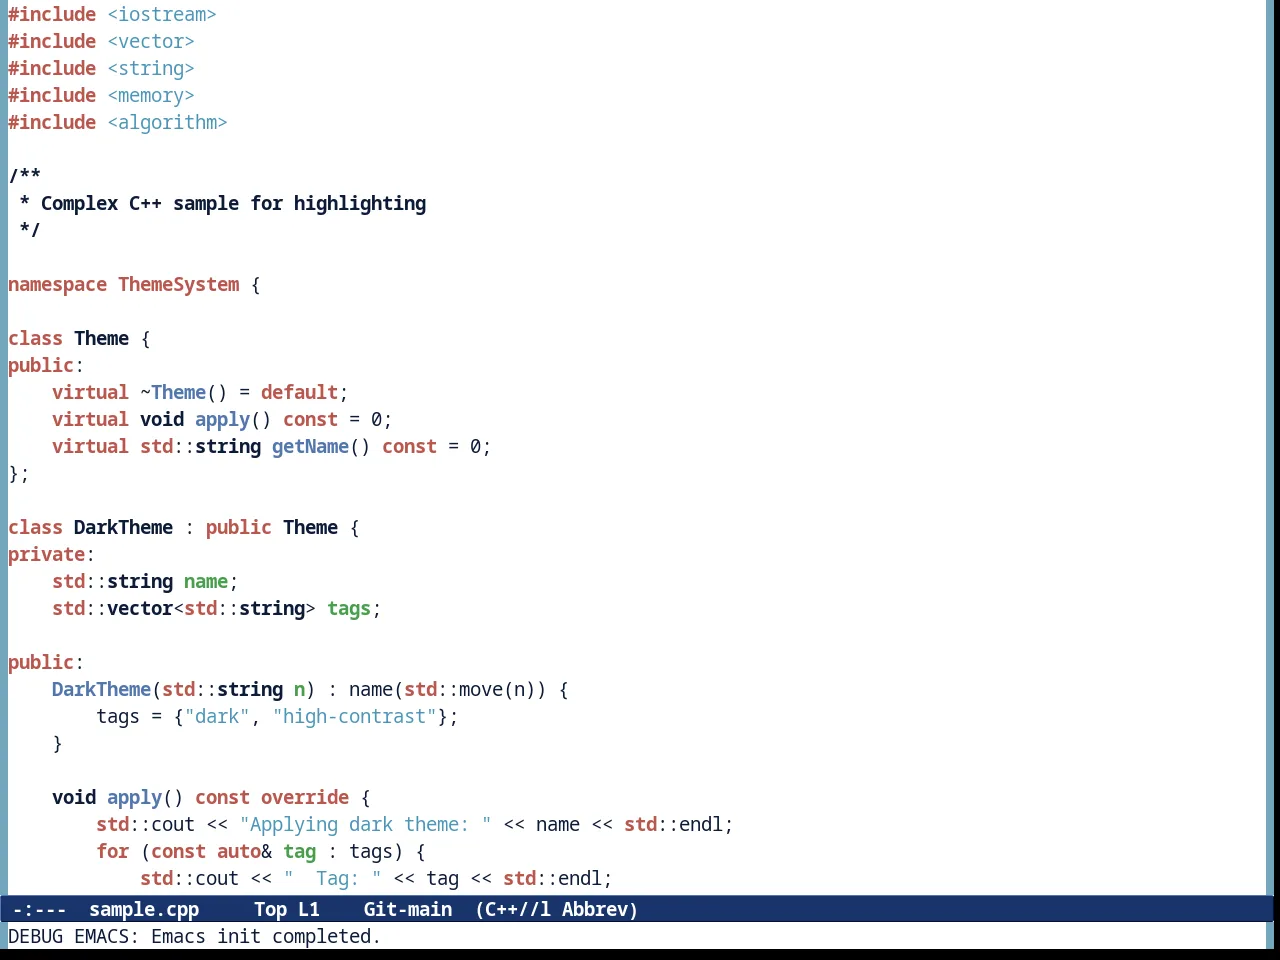Open the Git-main version control indicator
This screenshot has width=1280, height=960.
tap(408, 909)
